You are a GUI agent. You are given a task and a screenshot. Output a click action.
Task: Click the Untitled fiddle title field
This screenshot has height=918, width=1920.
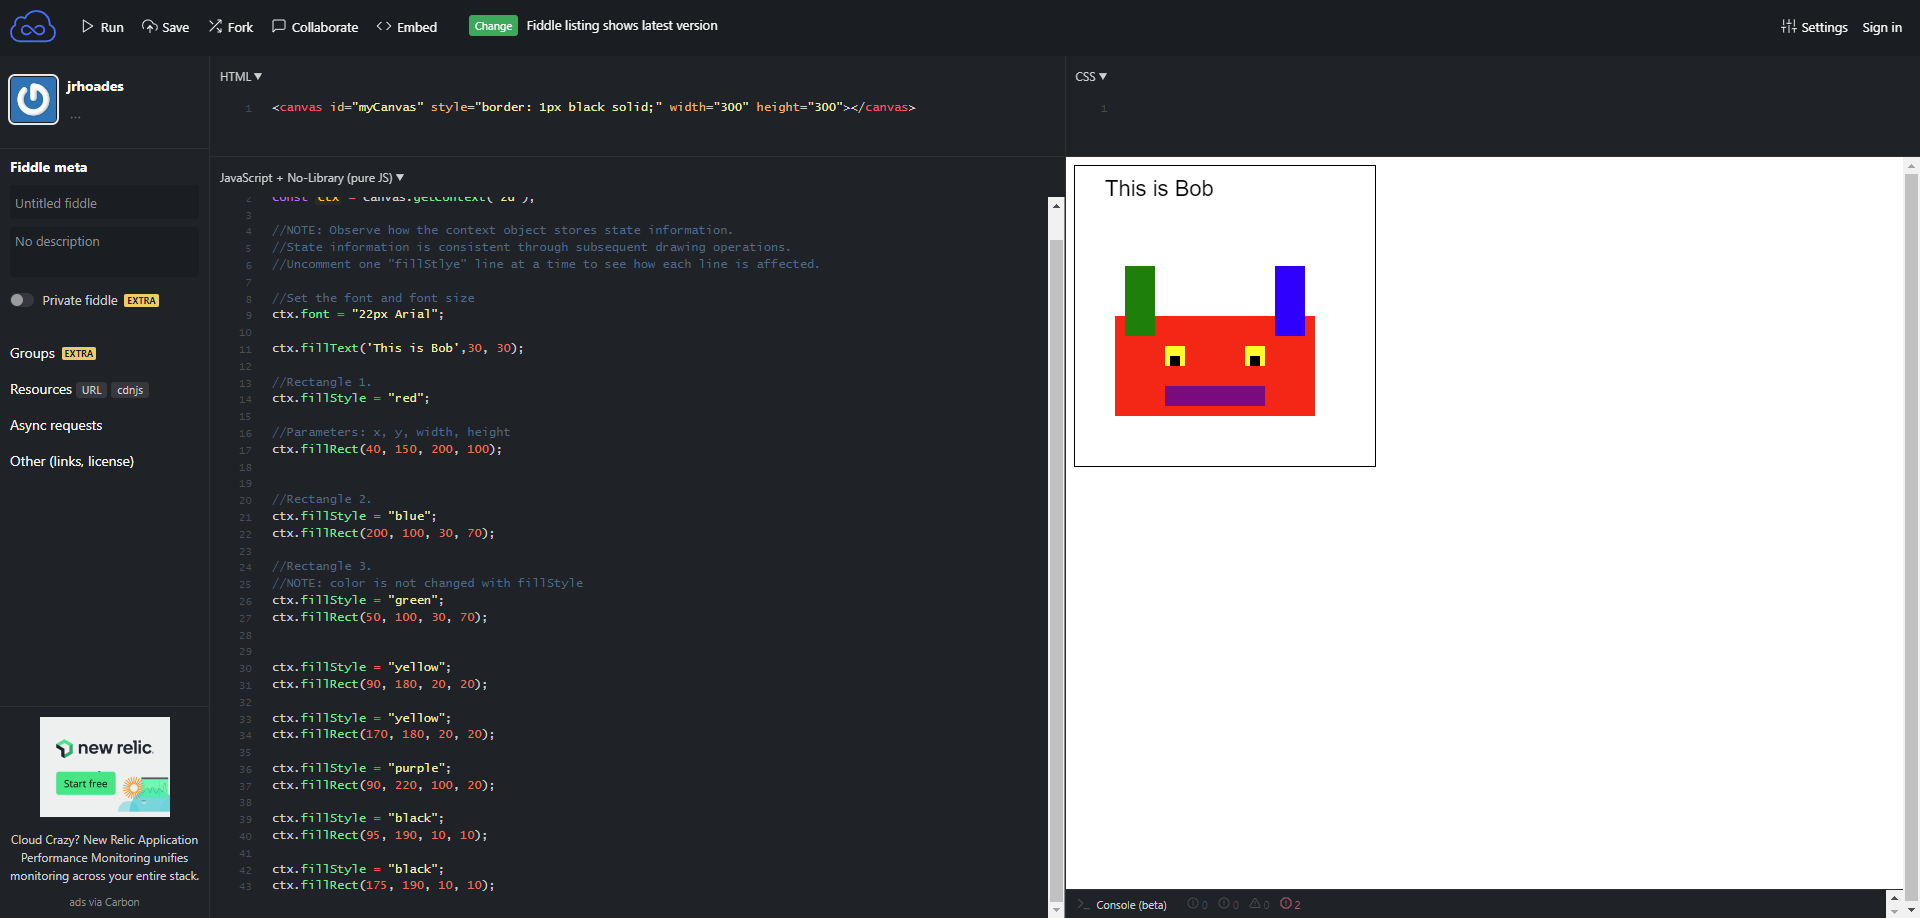[x=104, y=203]
